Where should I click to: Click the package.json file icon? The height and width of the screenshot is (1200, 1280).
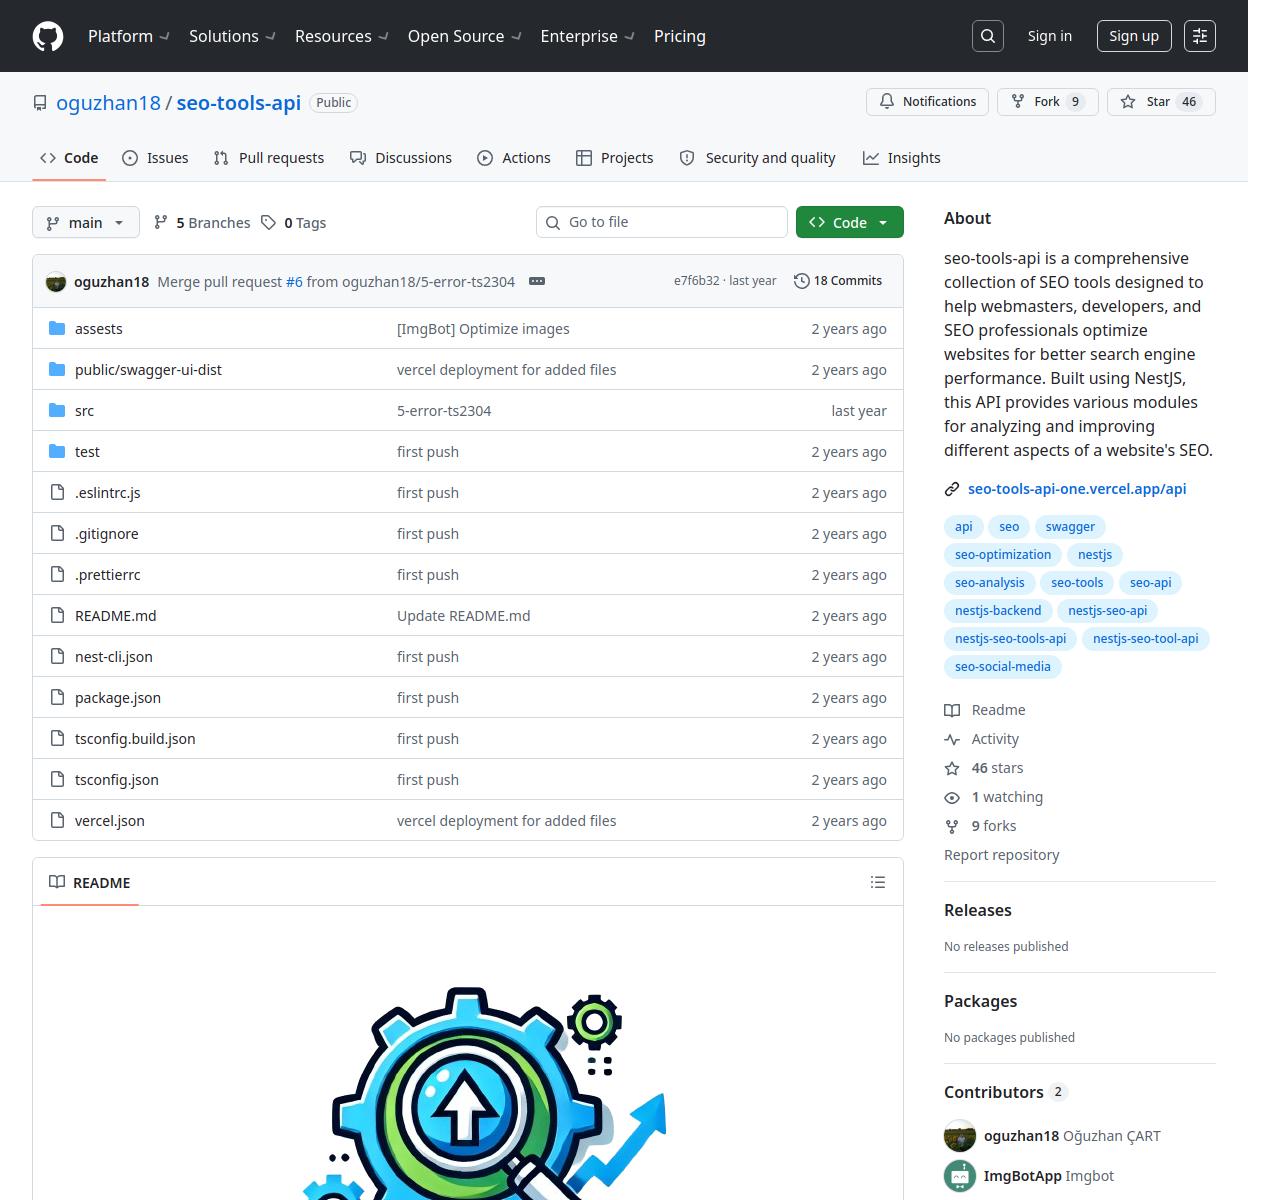coord(57,697)
